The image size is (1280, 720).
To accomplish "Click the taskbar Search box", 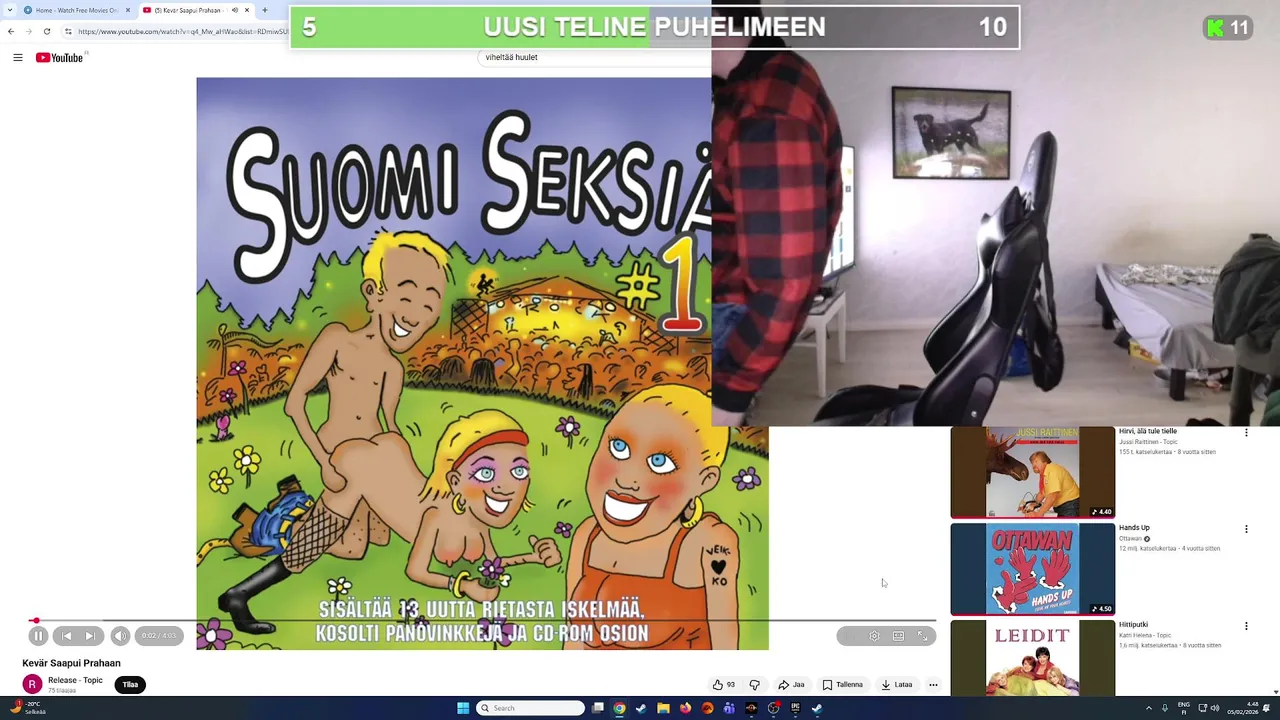I will point(530,708).
